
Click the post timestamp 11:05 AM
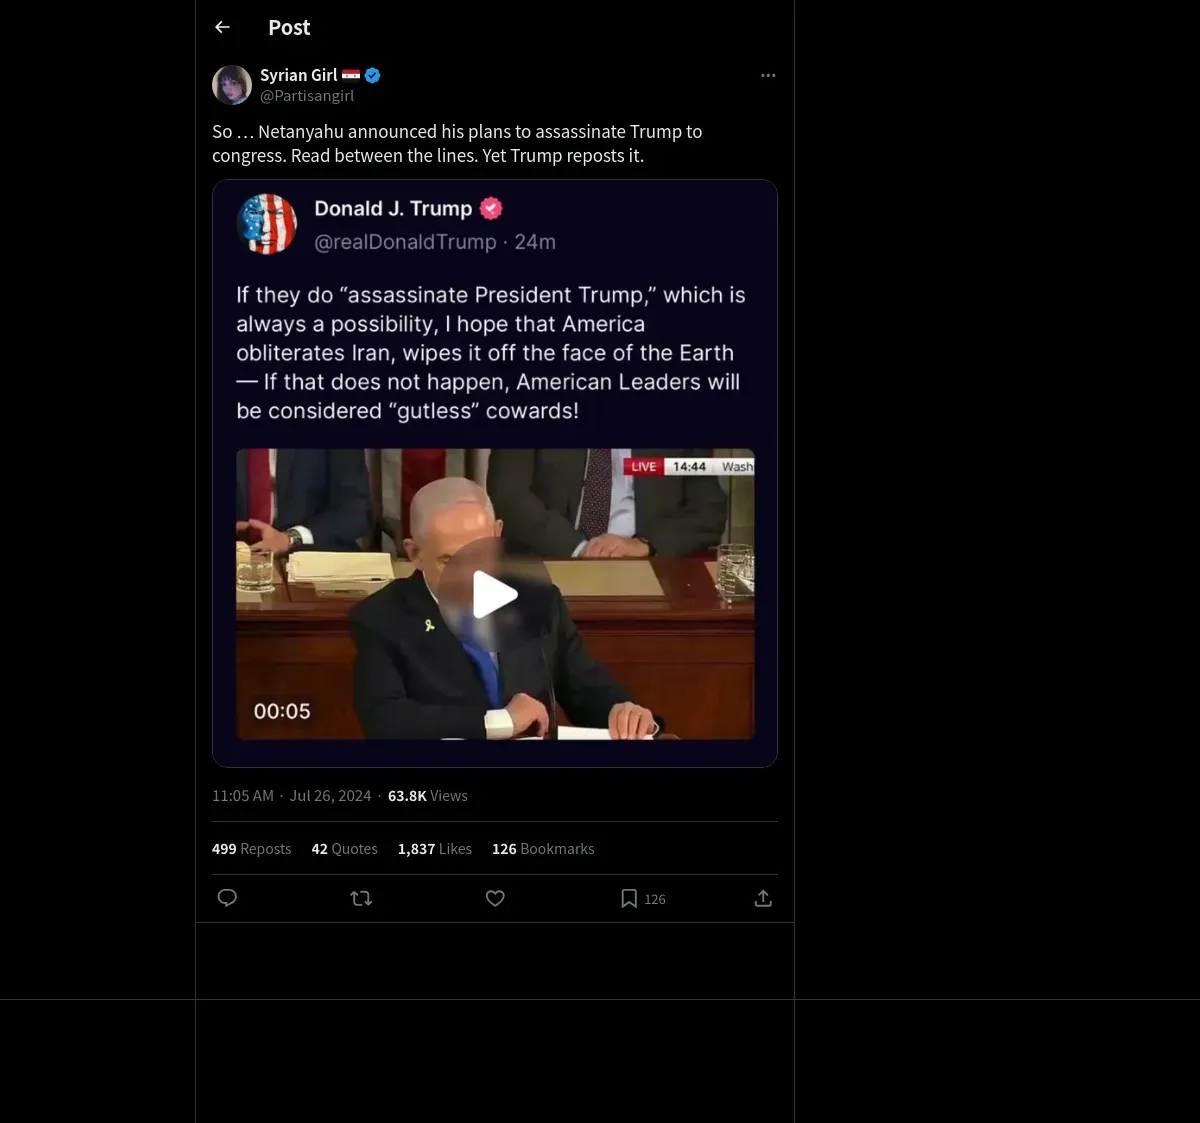click(243, 796)
